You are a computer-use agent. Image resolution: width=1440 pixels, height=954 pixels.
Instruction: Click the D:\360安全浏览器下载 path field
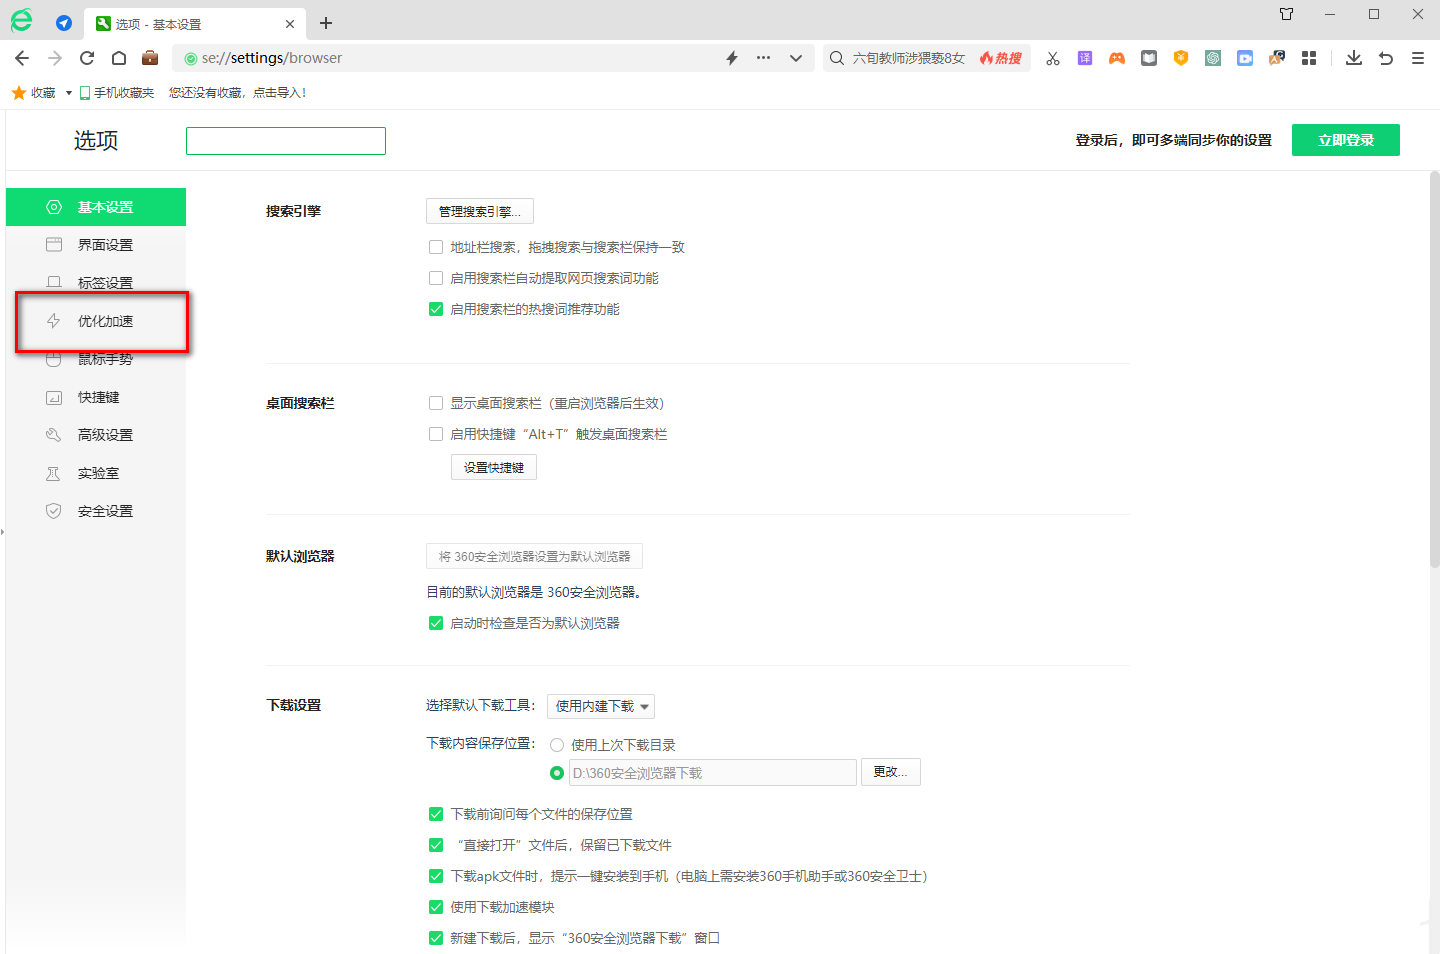(x=713, y=773)
